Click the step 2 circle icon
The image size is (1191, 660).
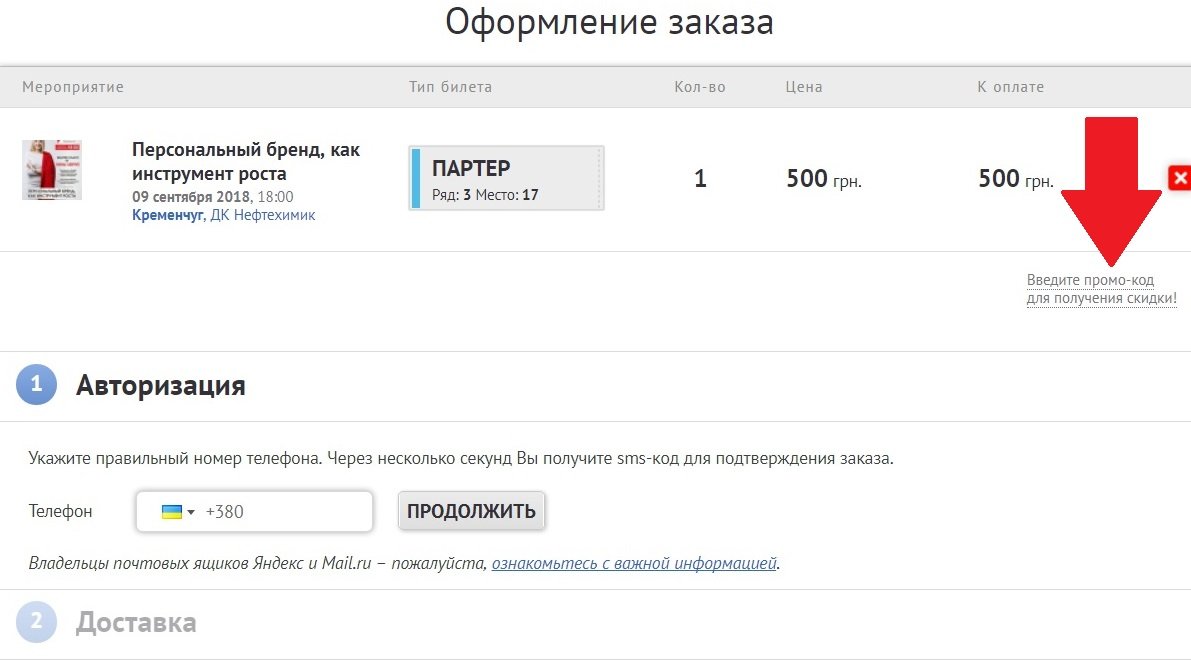(x=37, y=623)
